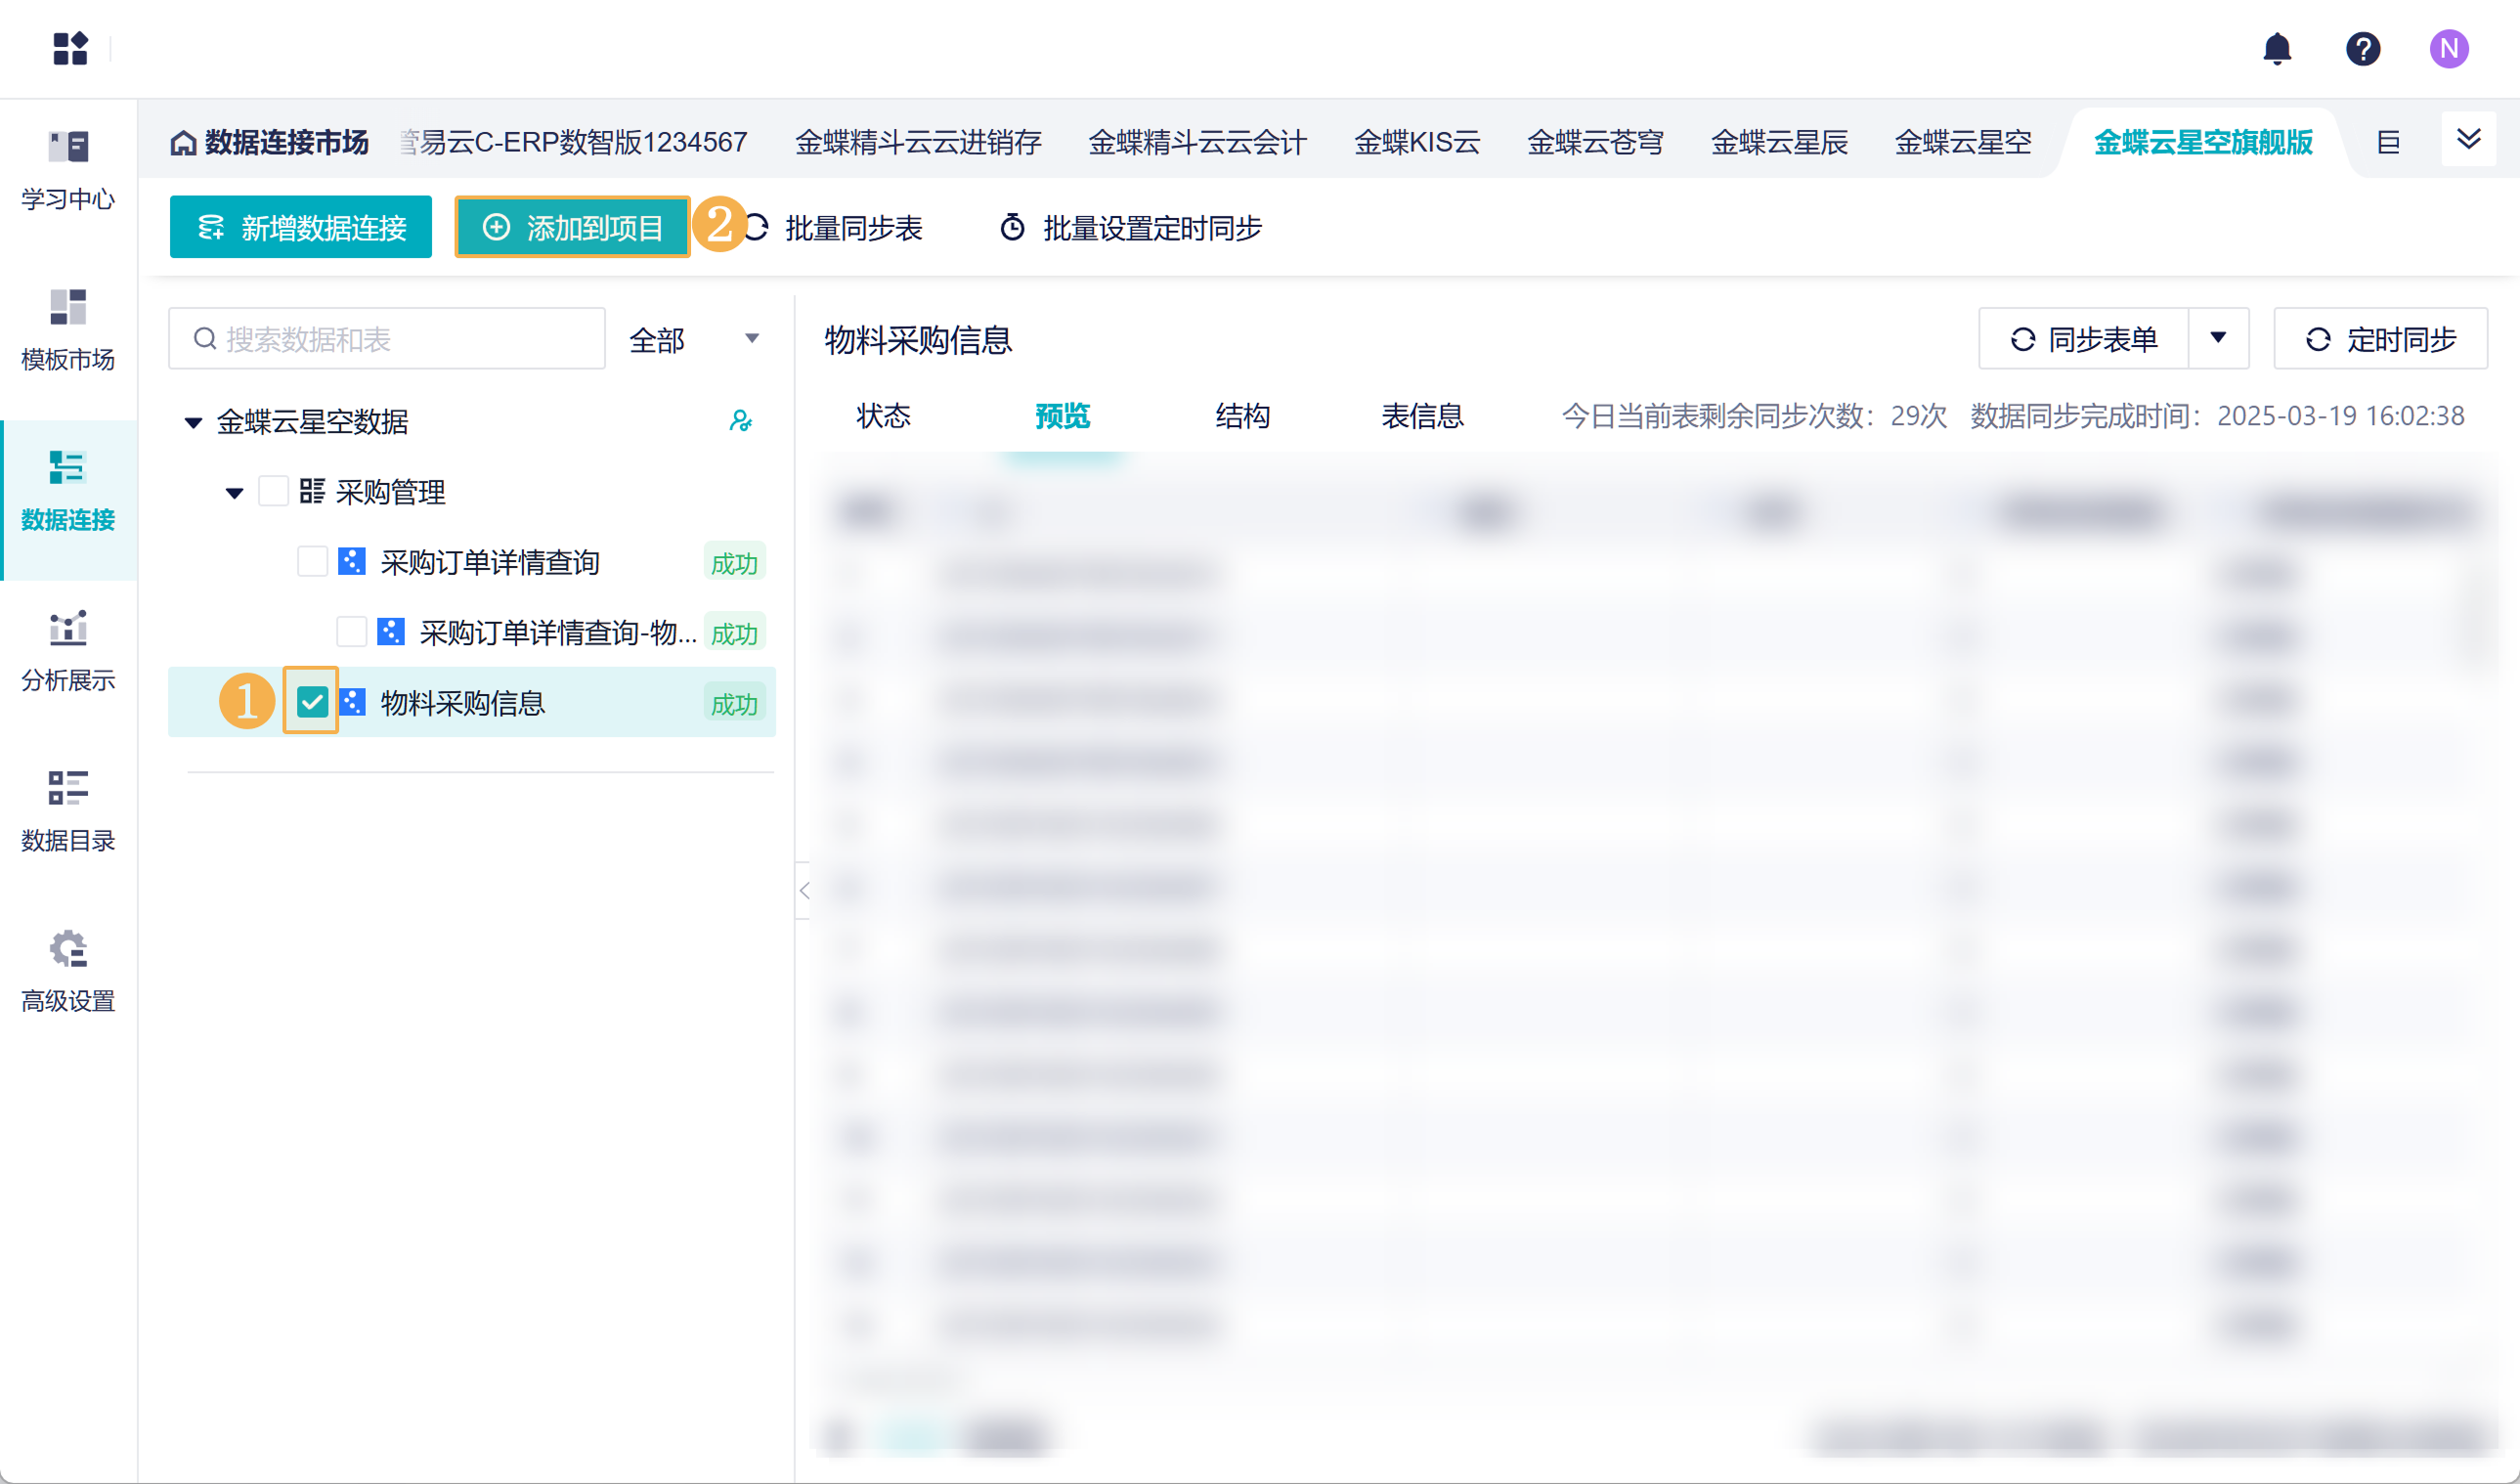Click the app grid logo icon

click(70, 48)
